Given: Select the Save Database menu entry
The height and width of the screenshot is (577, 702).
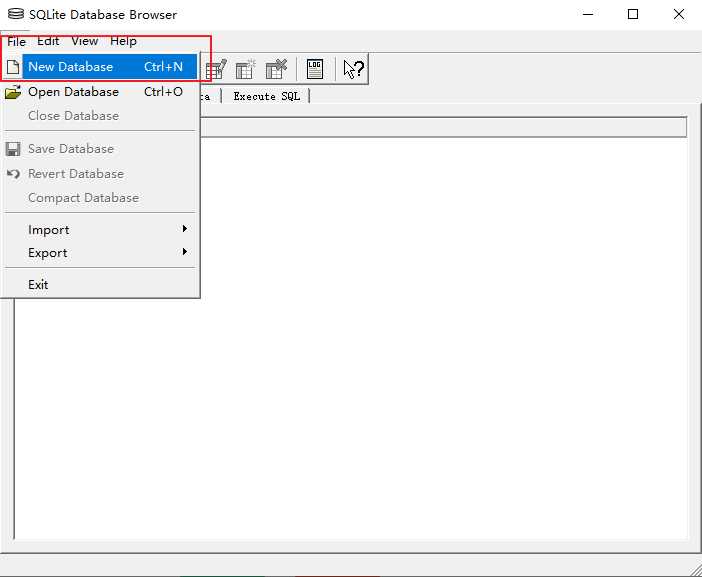Looking at the screenshot, I should [101, 149].
